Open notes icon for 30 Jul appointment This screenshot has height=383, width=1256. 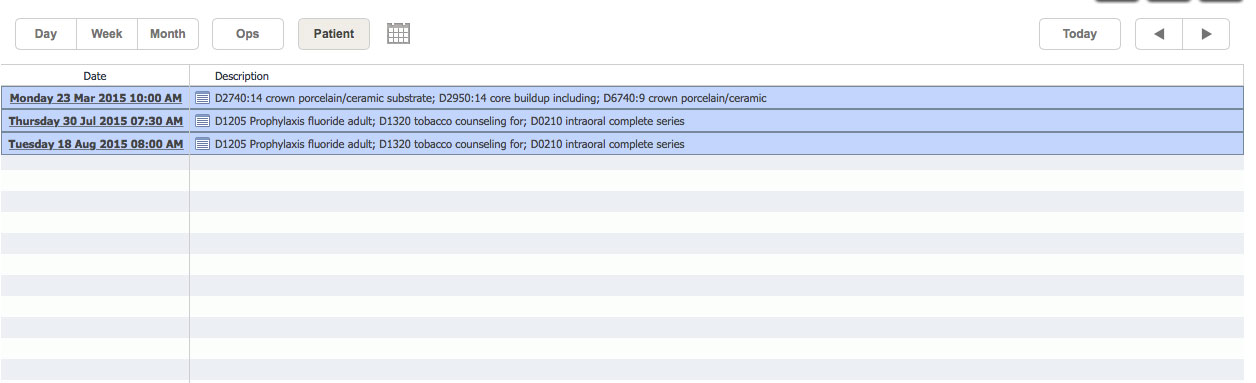point(202,121)
